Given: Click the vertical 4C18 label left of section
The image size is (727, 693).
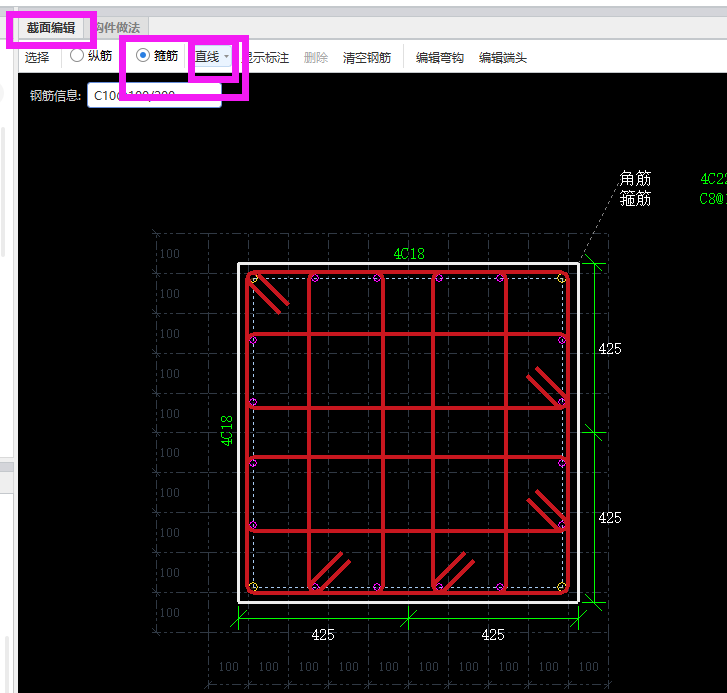Looking at the screenshot, I should [227, 431].
